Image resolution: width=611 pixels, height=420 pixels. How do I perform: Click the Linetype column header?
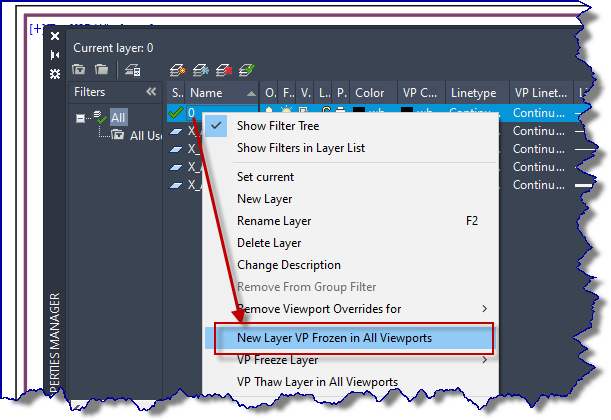pyautogui.click(x=477, y=93)
